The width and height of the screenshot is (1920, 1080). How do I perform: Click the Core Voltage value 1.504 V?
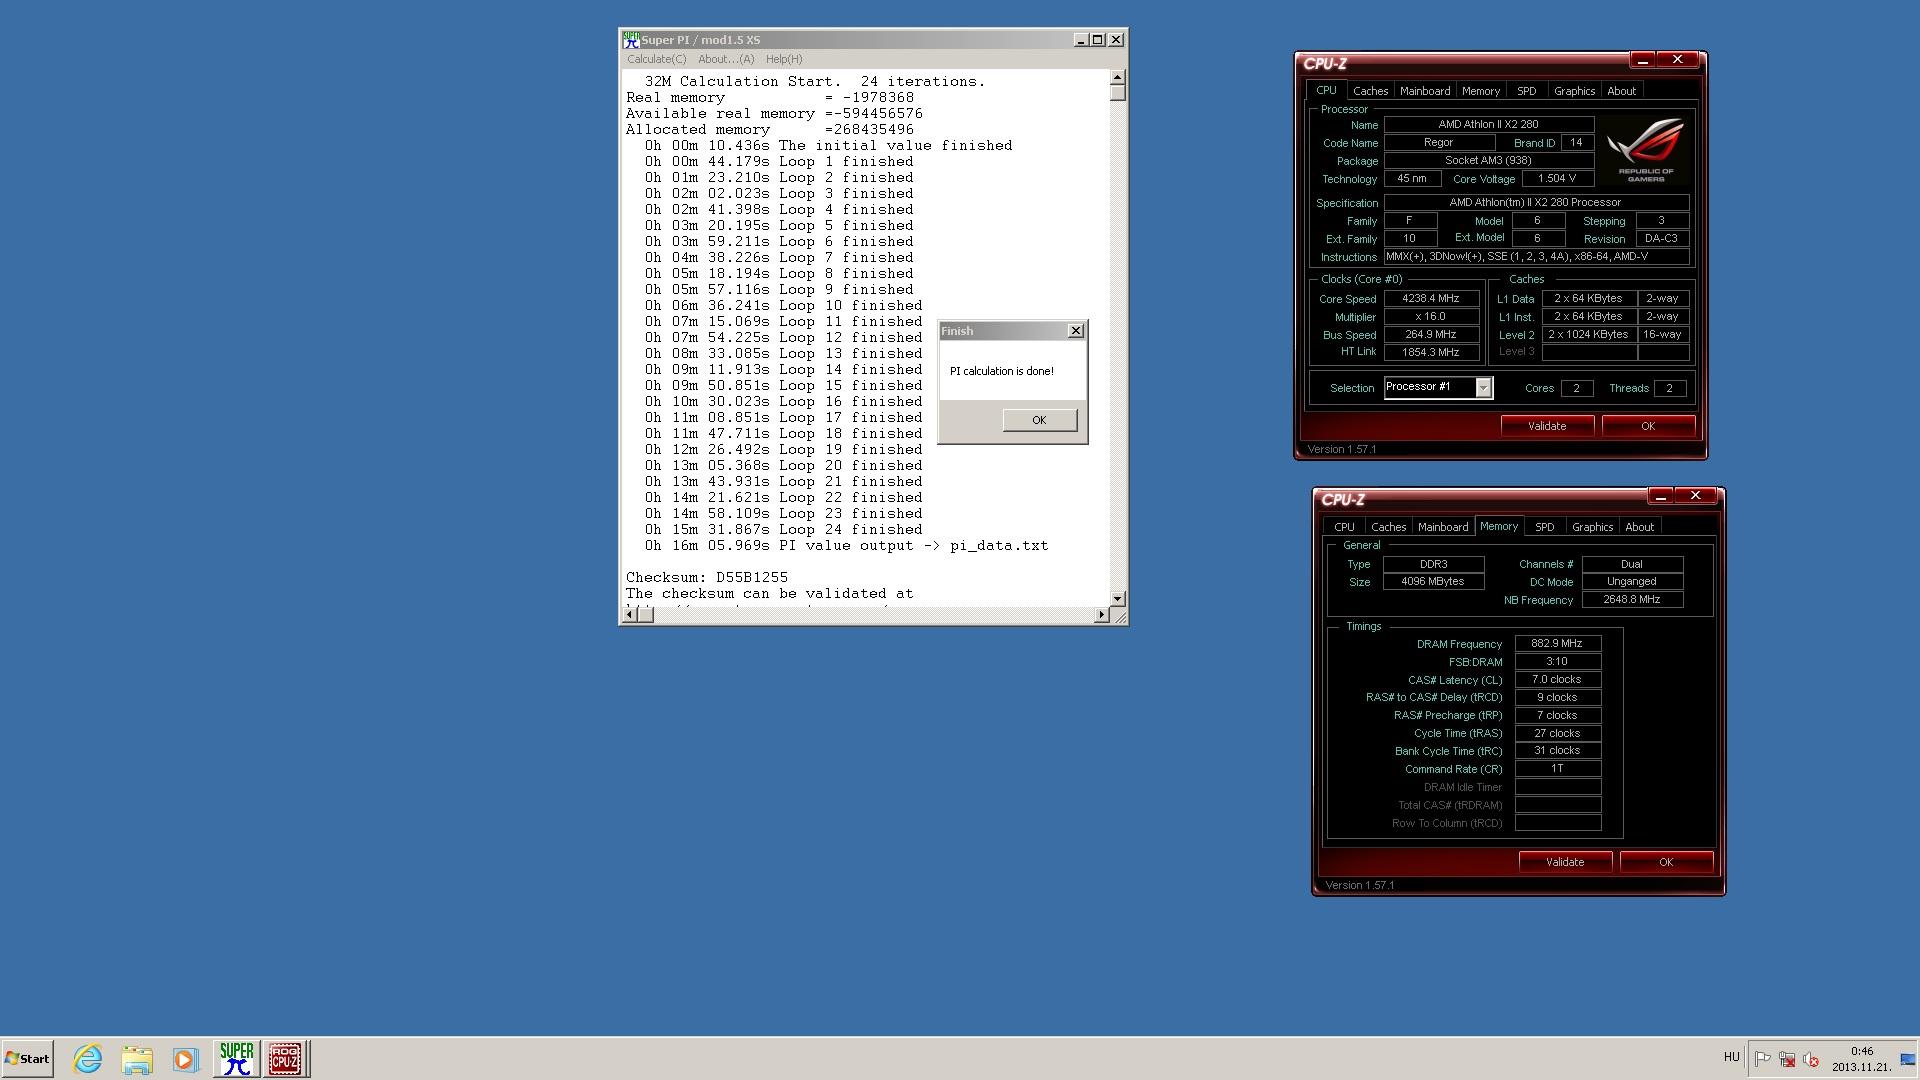click(x=1557, y=179)
